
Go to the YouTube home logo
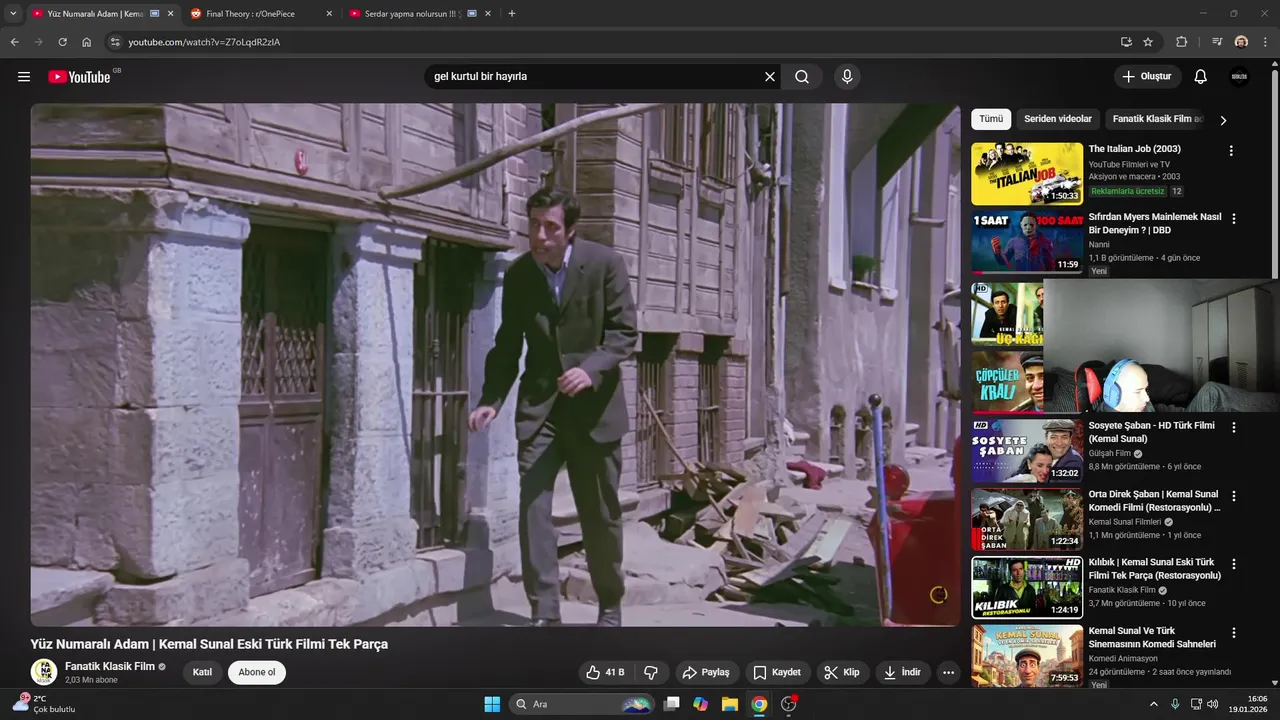tap(79, 77)
